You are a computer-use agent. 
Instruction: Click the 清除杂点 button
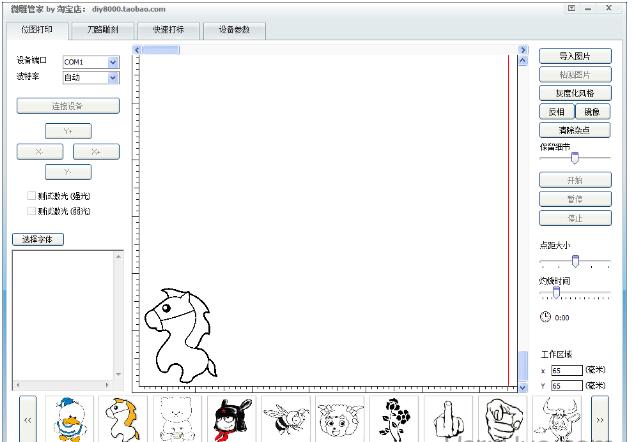(575, 130)
